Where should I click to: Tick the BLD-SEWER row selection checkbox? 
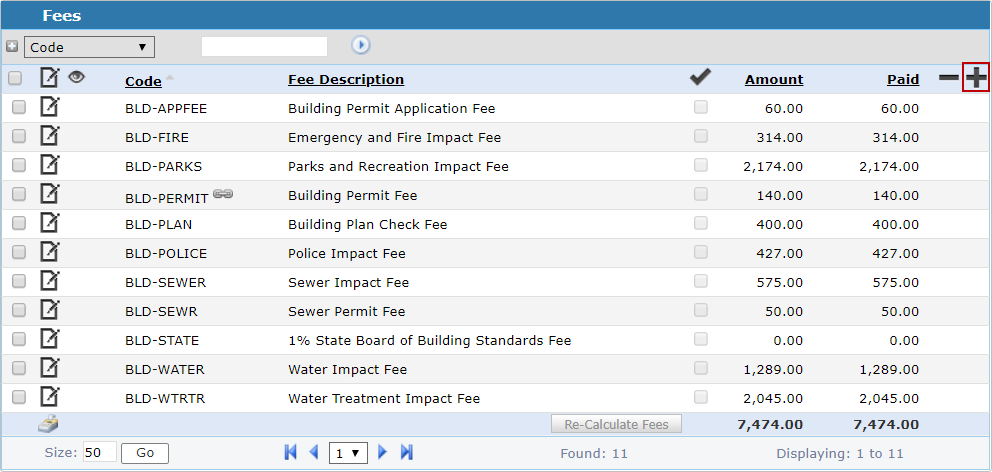(x=18, y=282)
